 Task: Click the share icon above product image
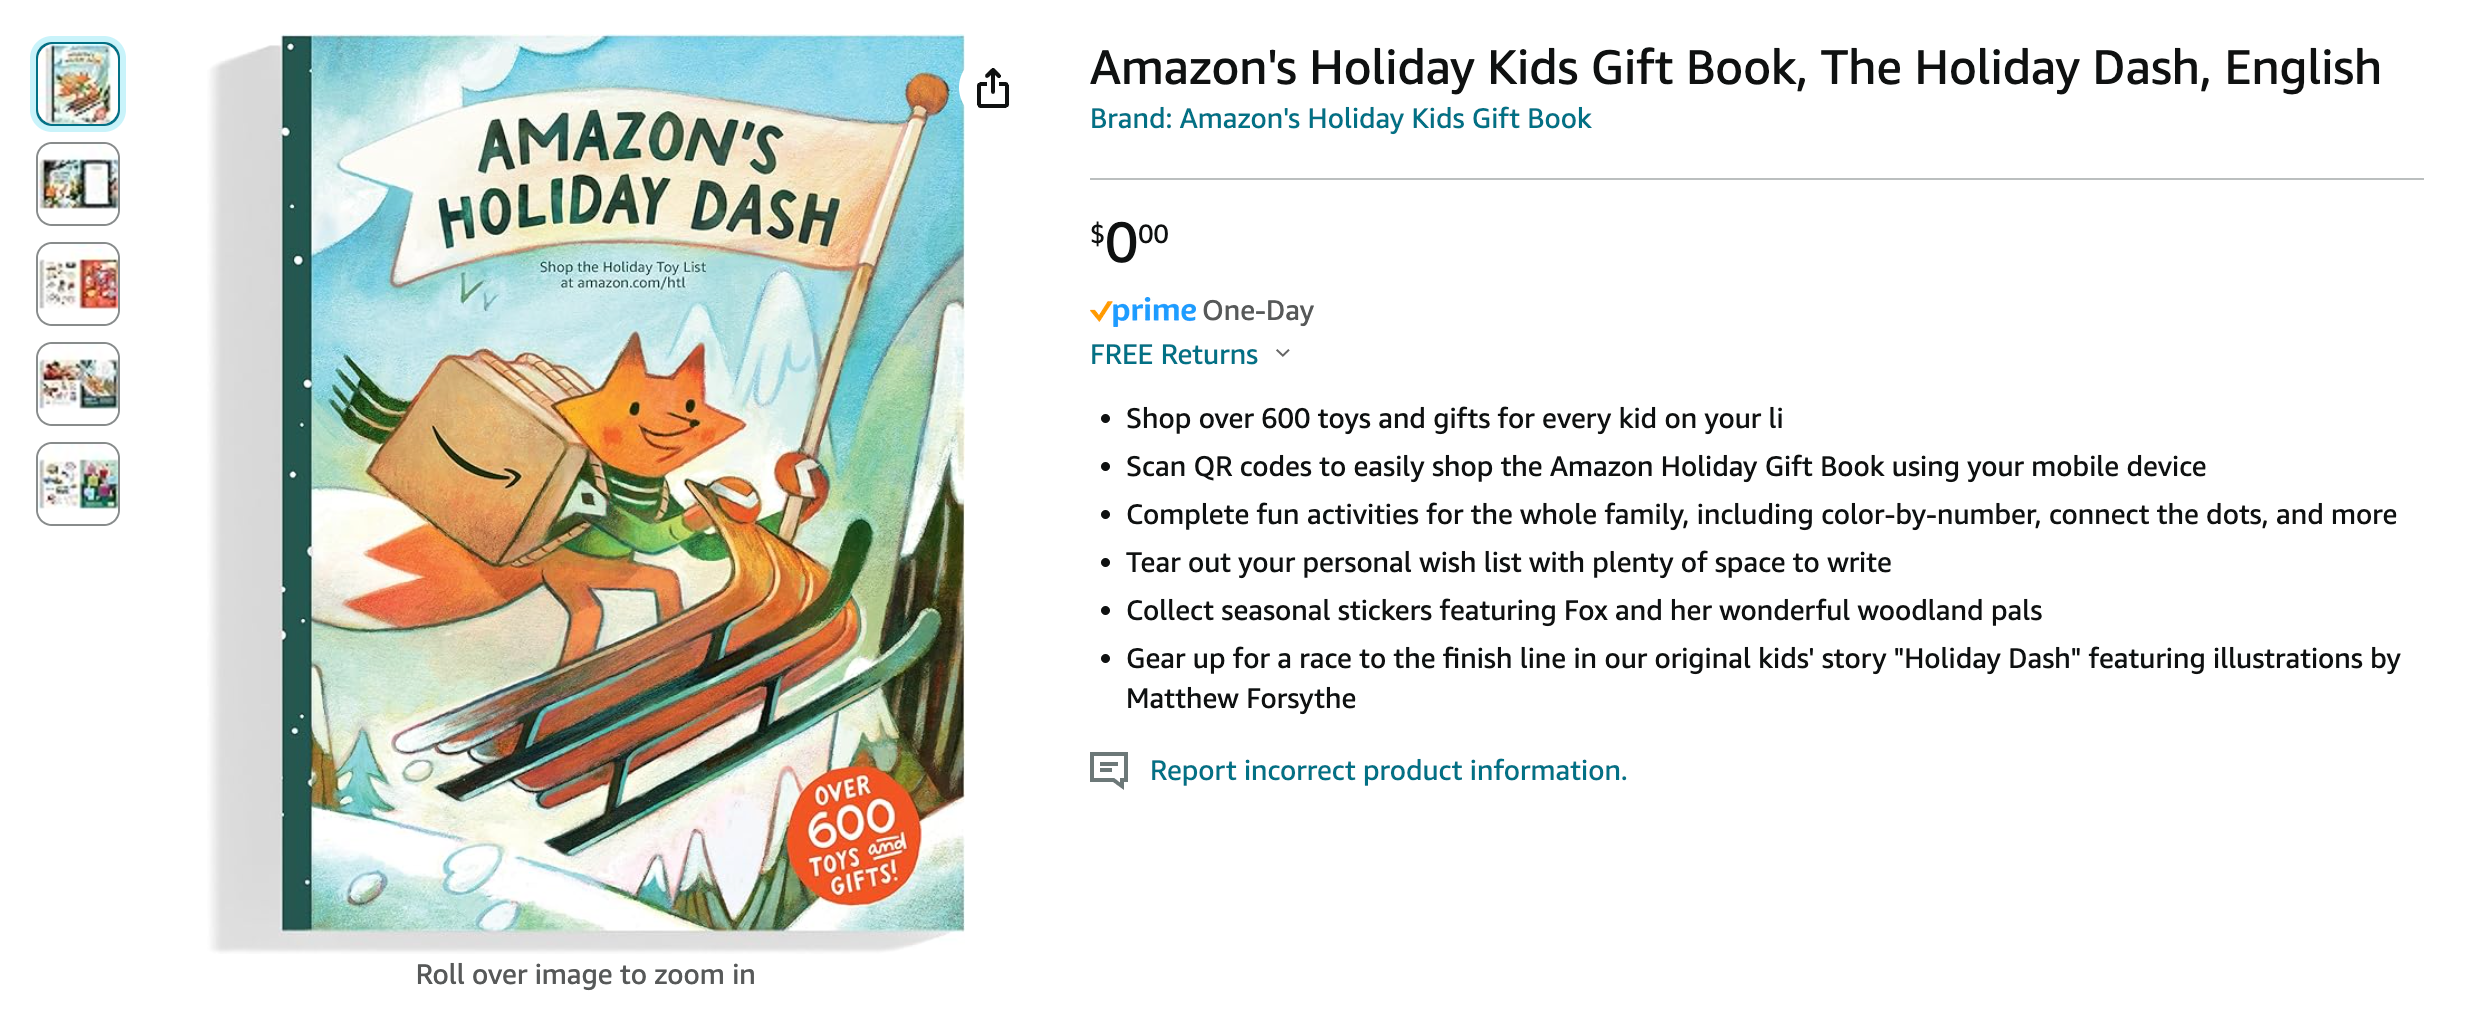pos(993,88)
